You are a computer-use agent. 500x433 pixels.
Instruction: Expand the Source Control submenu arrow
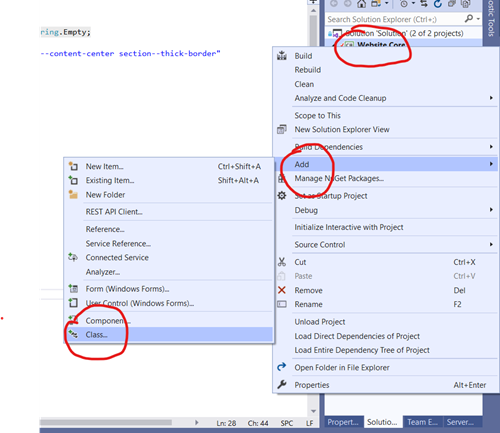[491, 244]
